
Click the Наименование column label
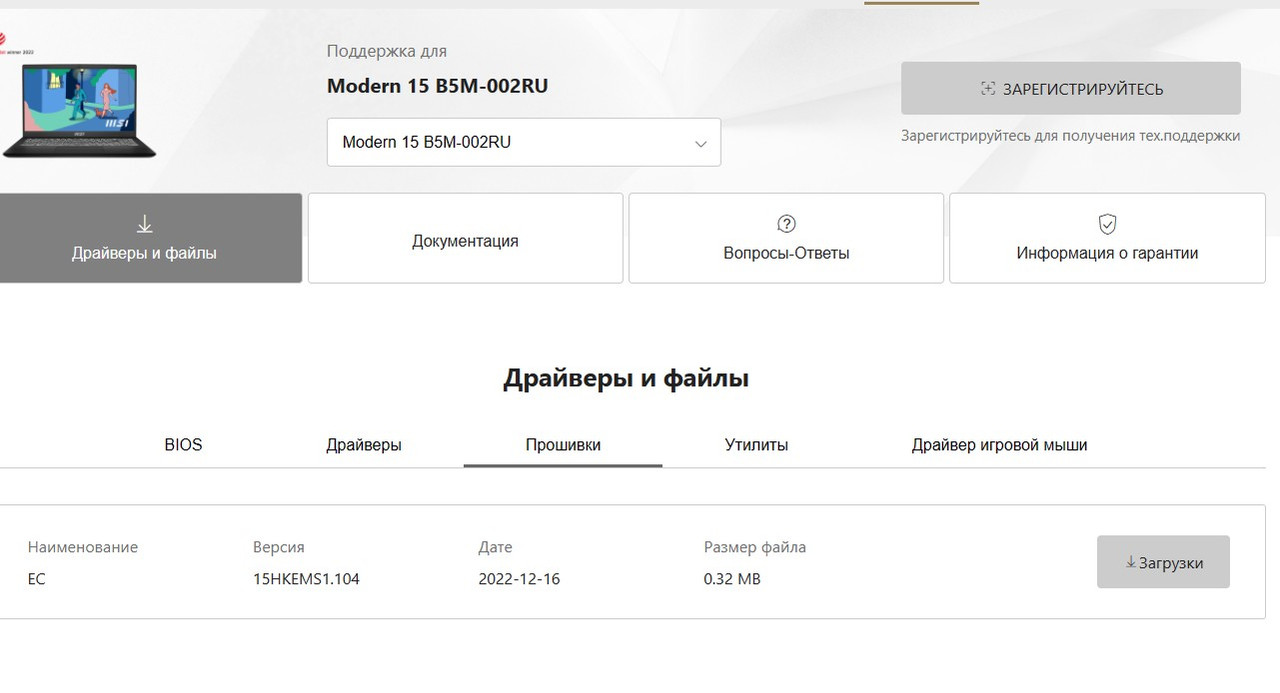[x=83, y=547]
